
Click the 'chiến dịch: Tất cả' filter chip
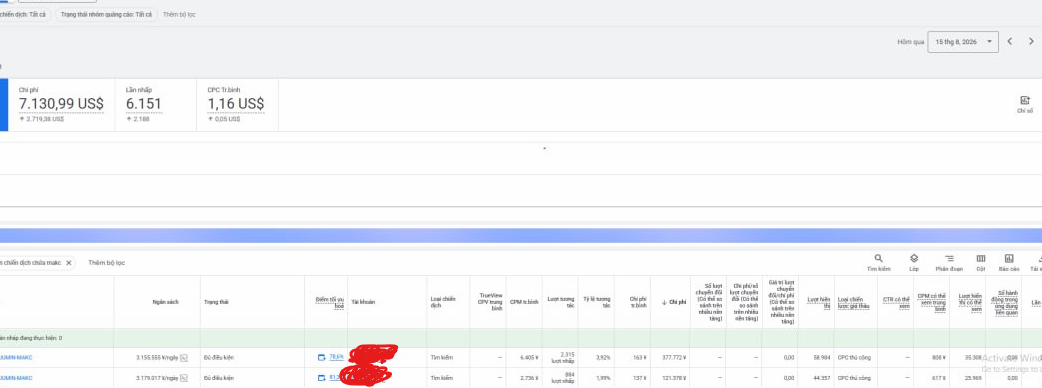click(x=24, y=14)
